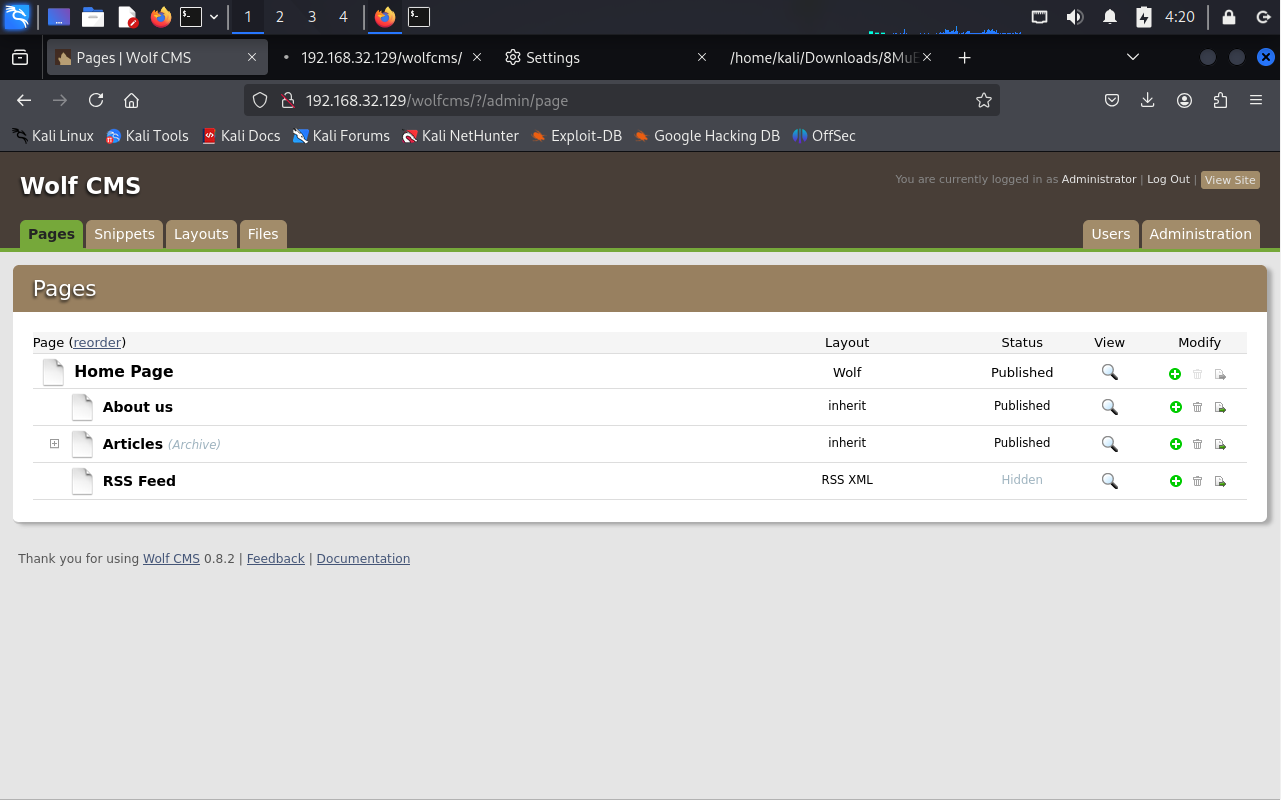The height and width of the screenshot is (800, 1281).
Task: Add child page under RSS Feed
Action: coord(1175,481)
